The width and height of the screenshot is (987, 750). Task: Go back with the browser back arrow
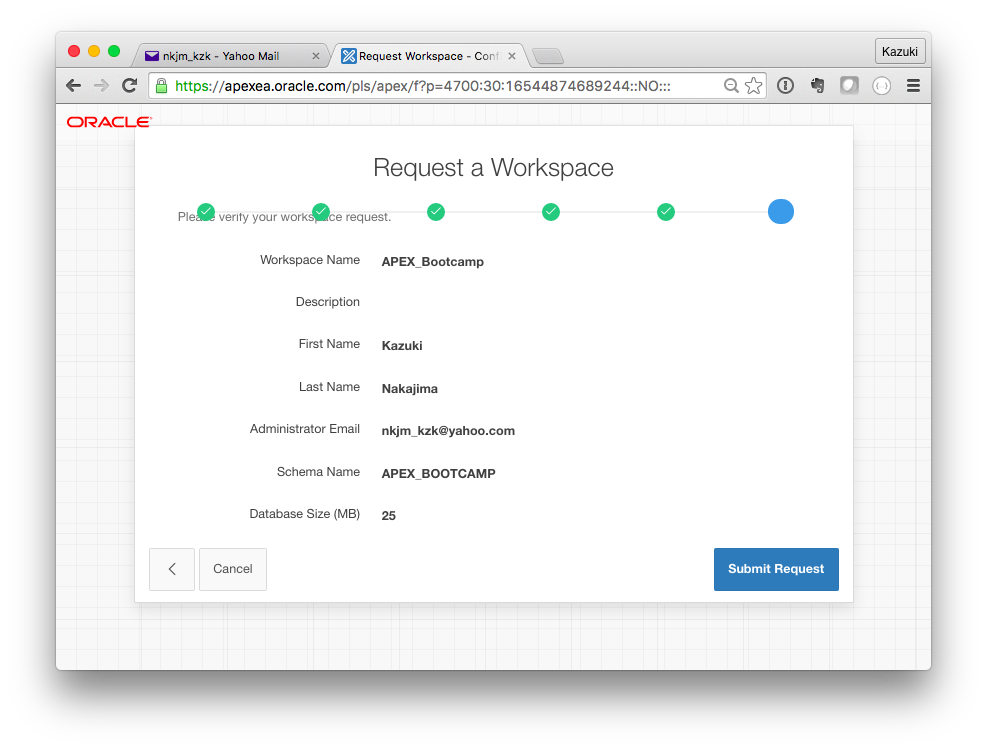tap(74, 86)
